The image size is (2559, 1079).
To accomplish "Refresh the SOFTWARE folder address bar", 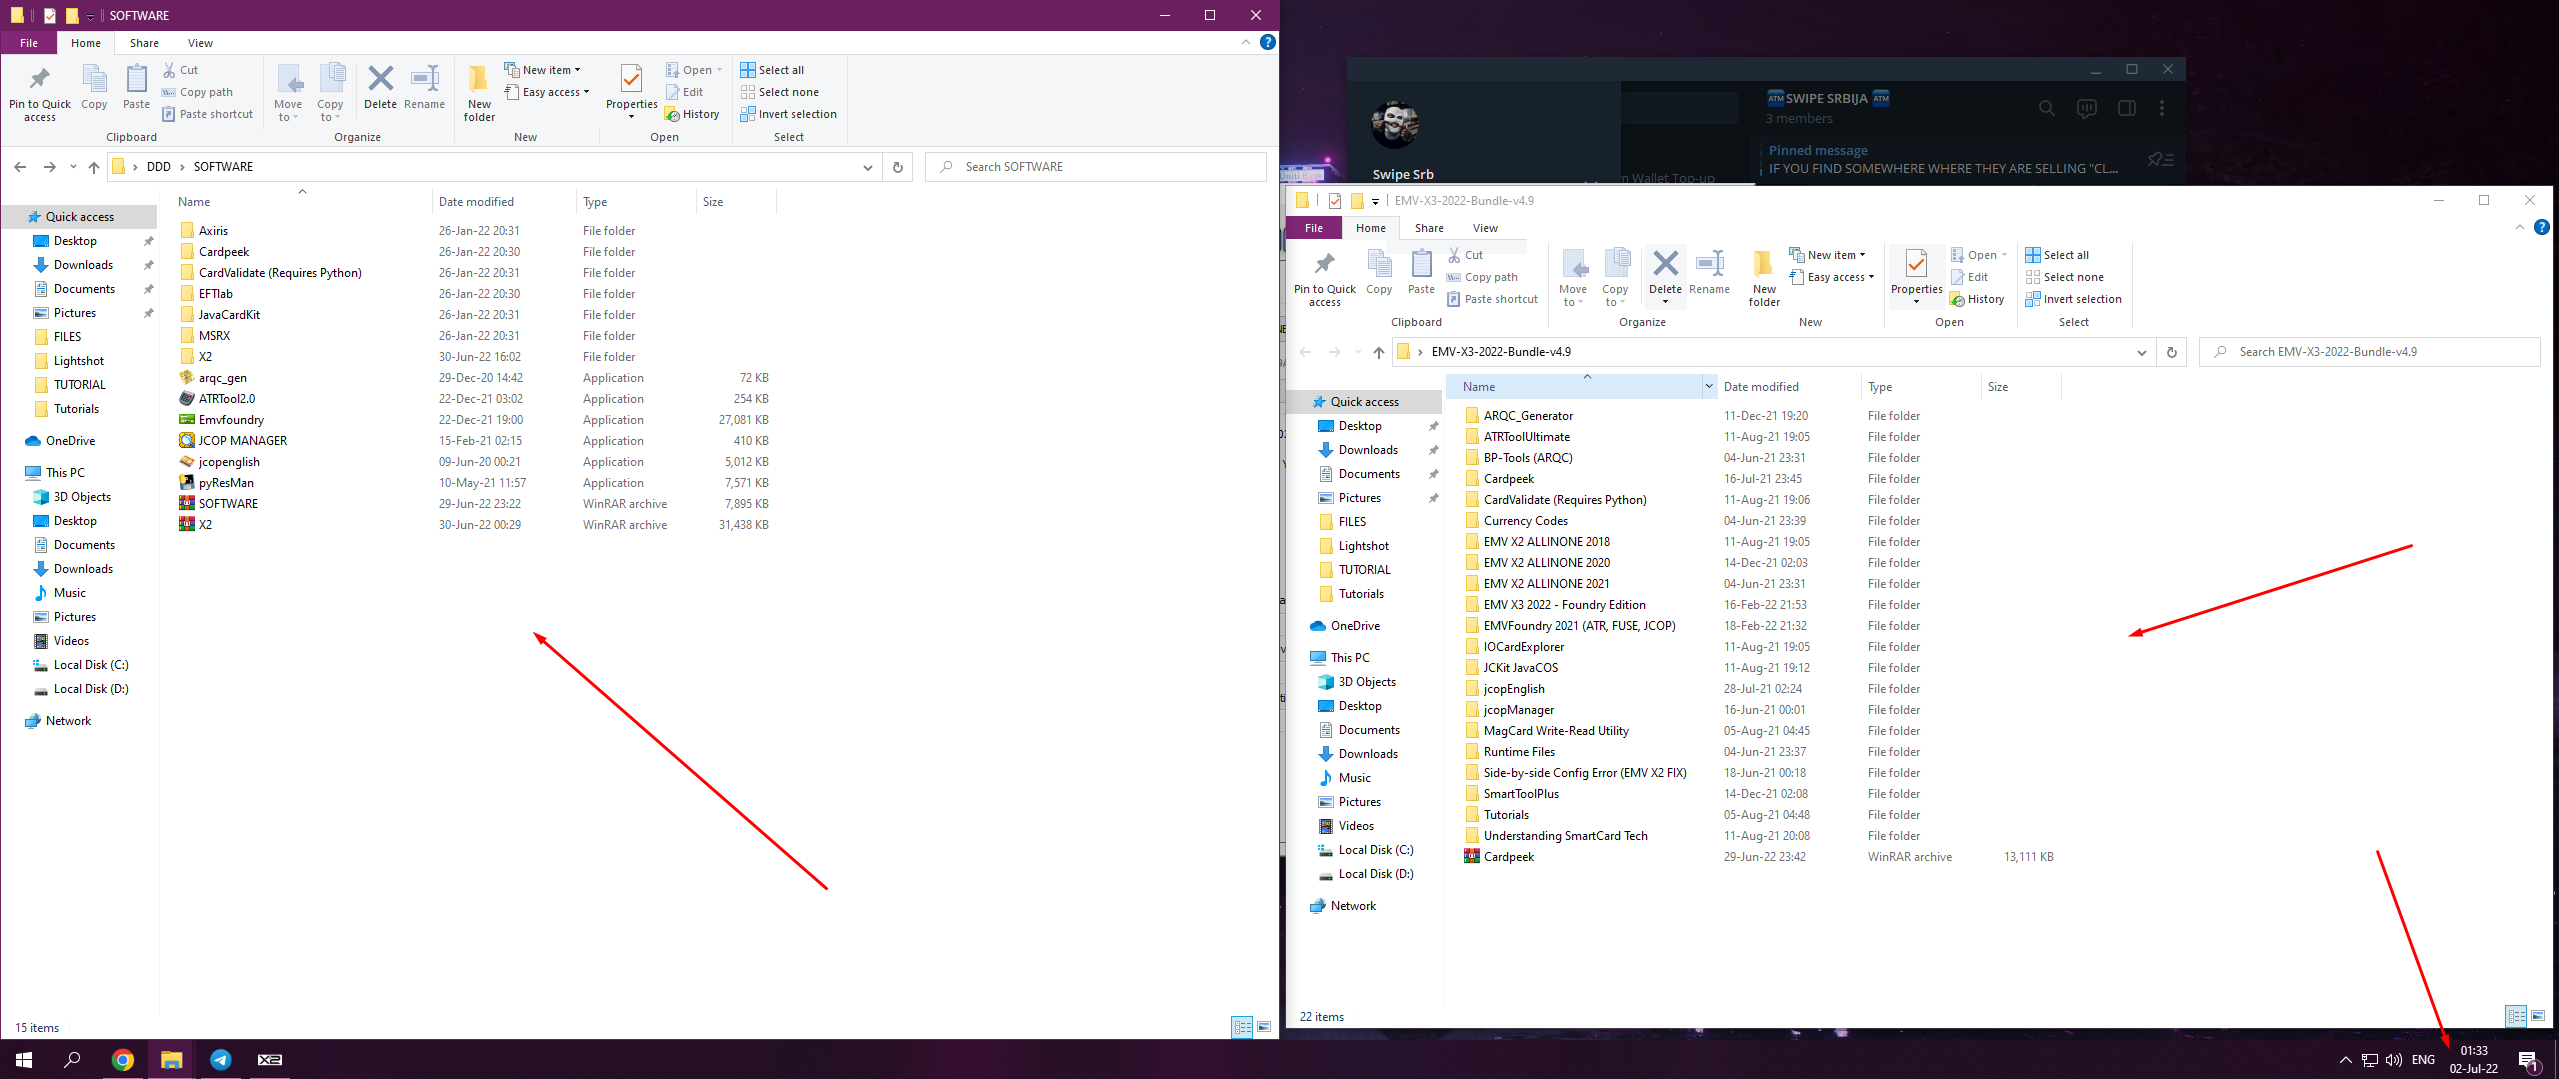I will [x=897, y=167].
